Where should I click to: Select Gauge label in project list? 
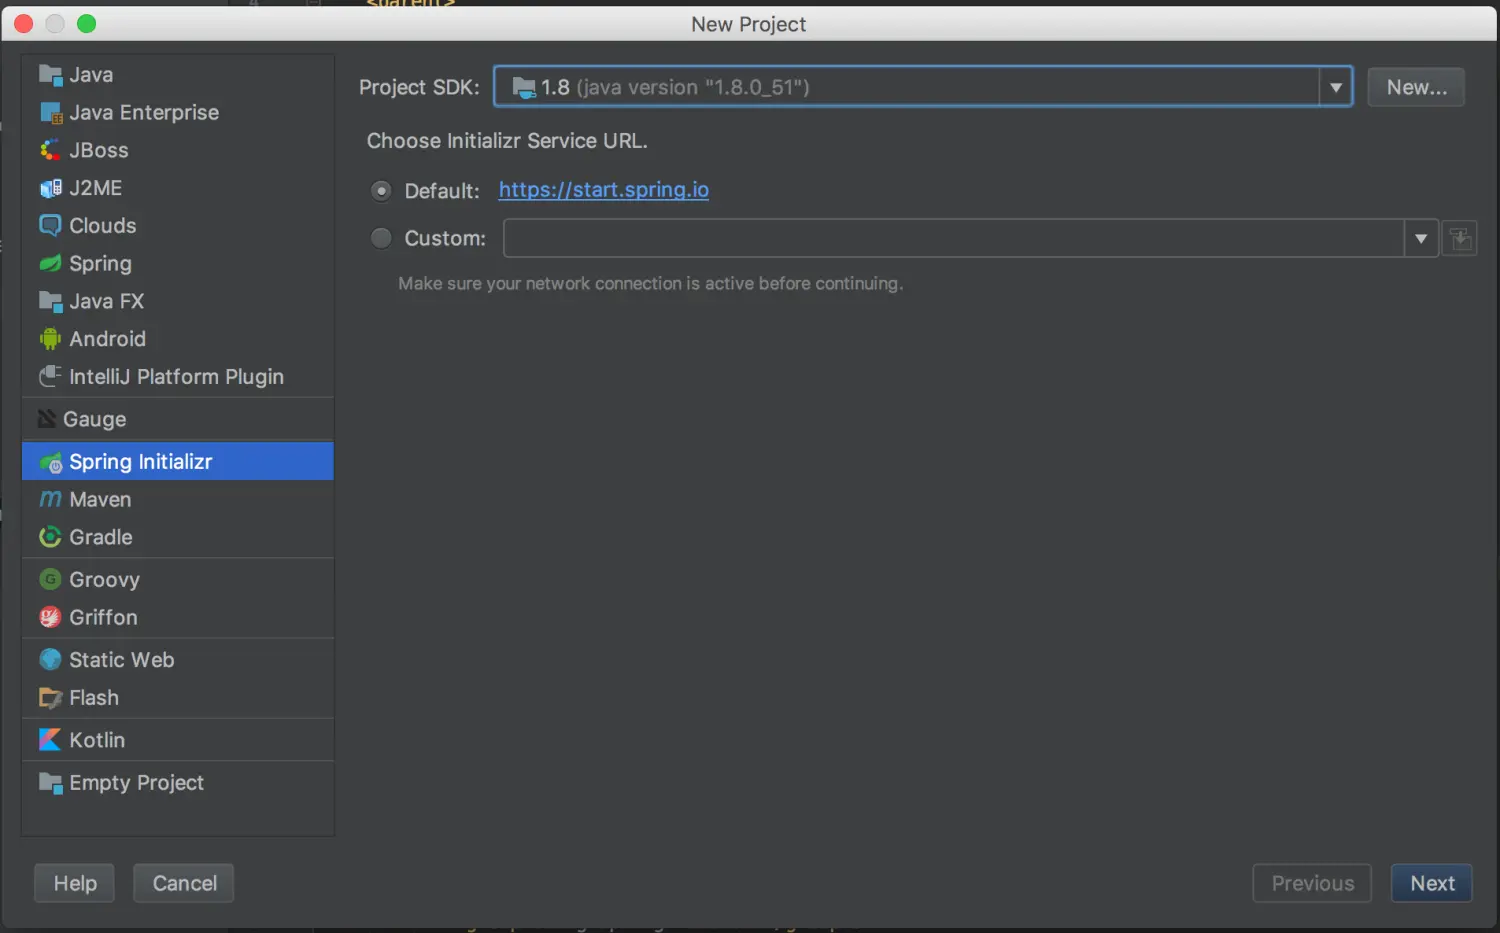coord(95,420)
